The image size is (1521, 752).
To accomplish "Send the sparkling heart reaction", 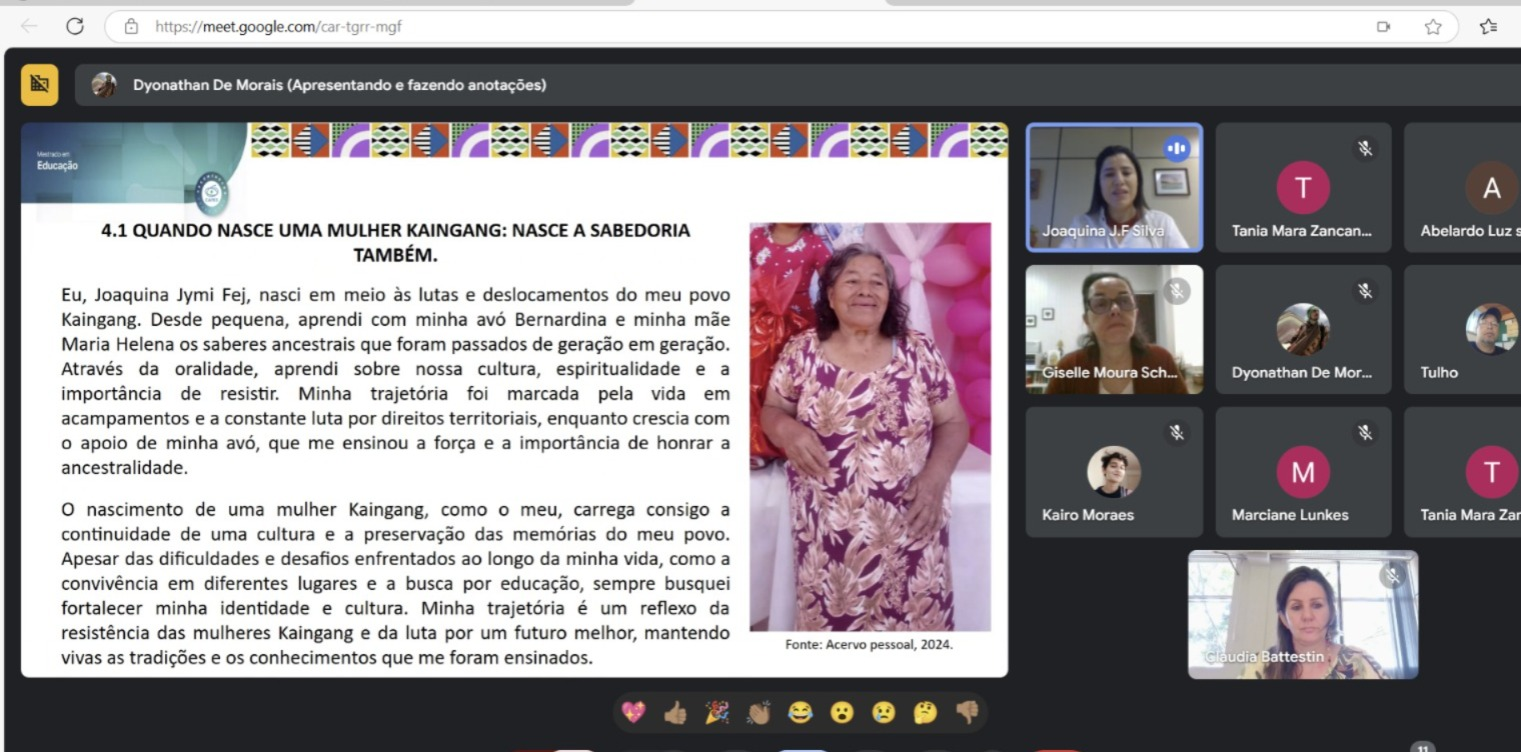I will [x=633, y=712].
